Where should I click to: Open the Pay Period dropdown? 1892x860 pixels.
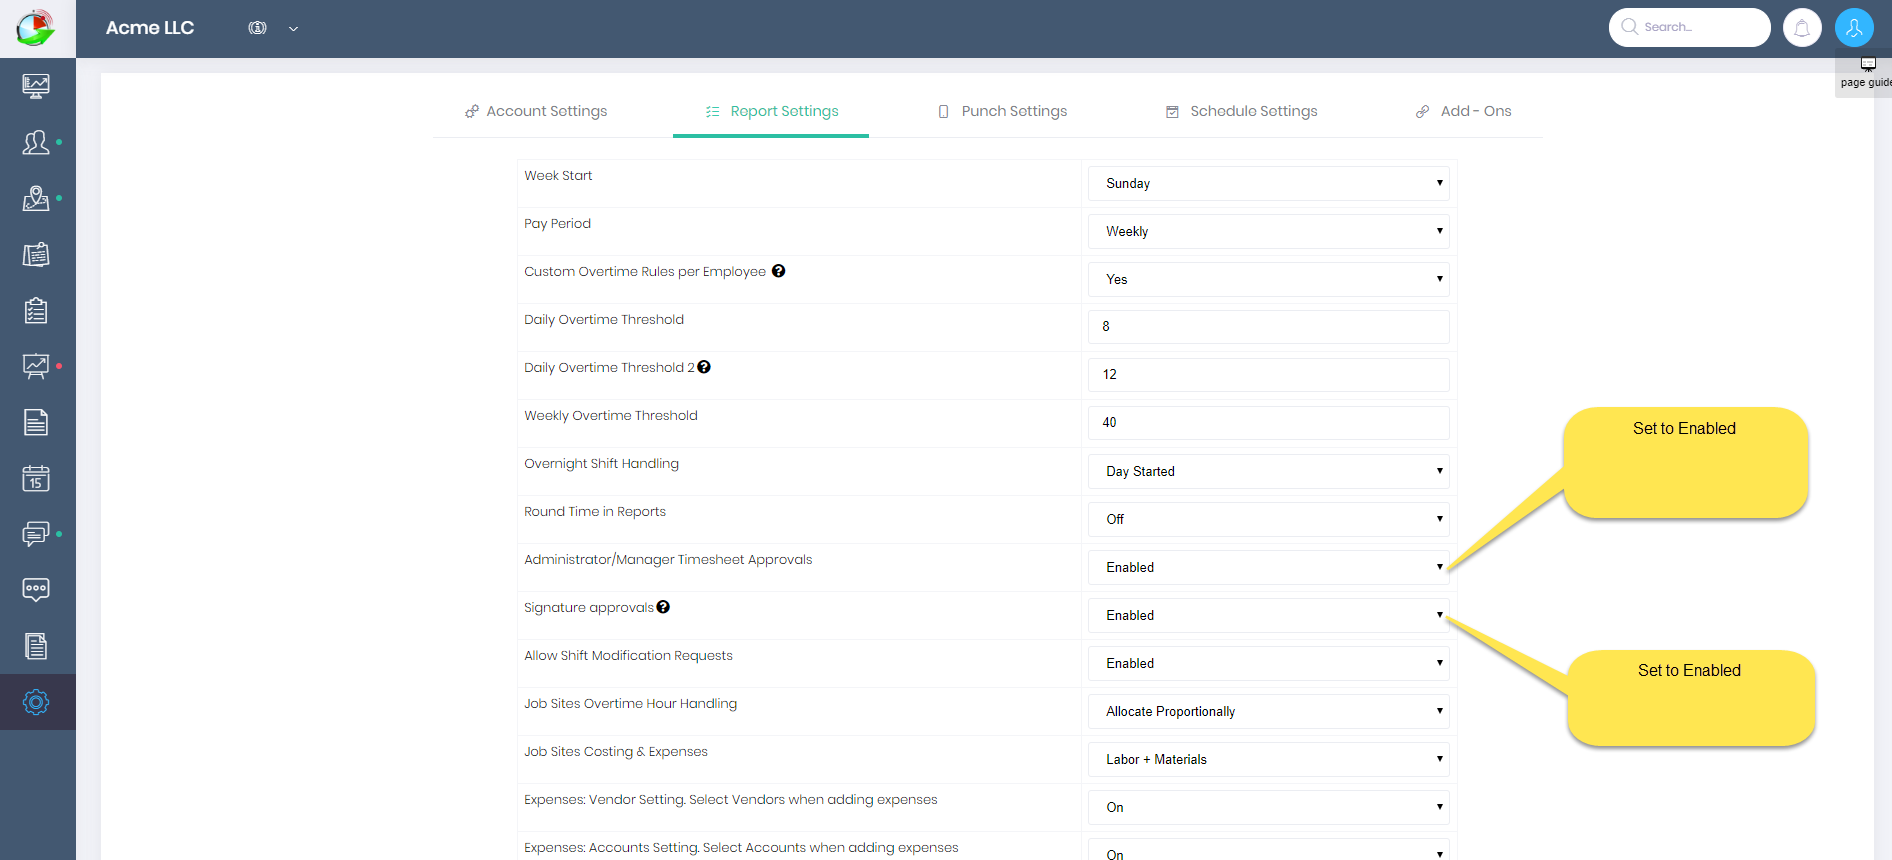[x=1268, y=231]
